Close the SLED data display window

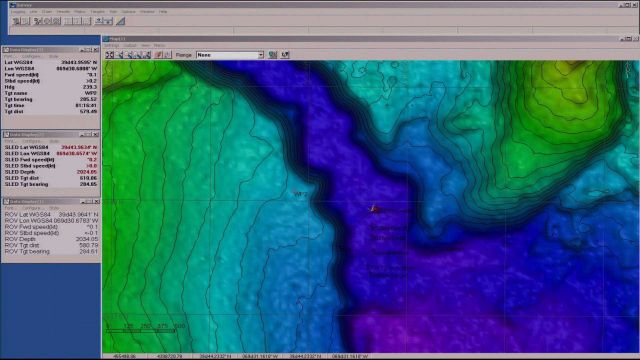96,134
